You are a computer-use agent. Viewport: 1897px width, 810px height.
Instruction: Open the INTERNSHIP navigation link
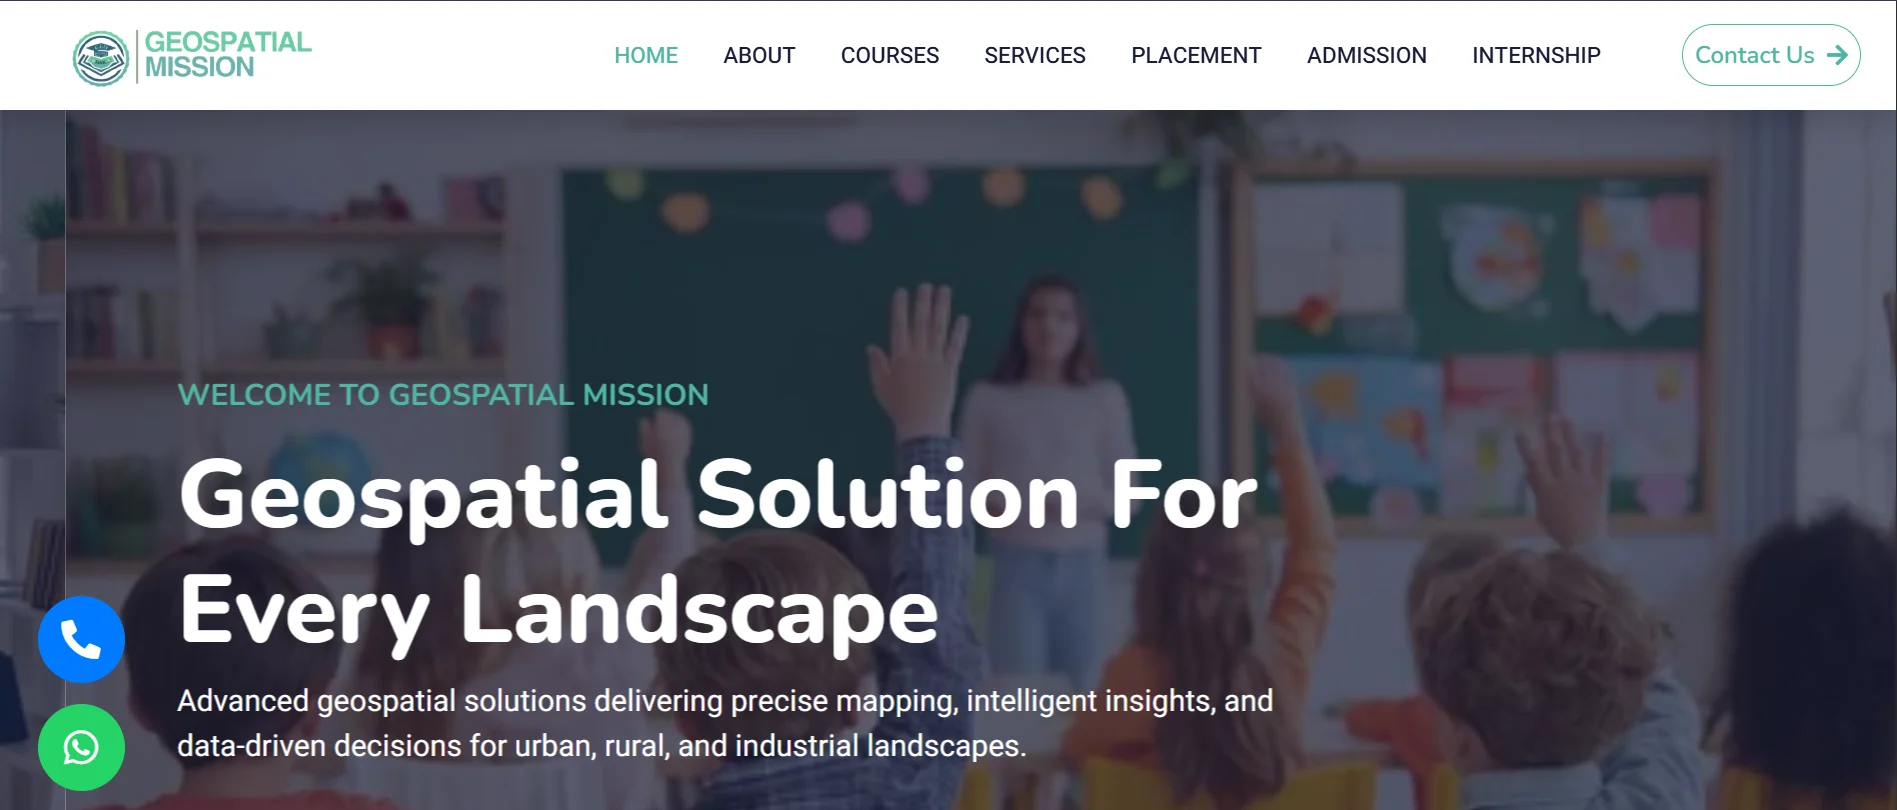pyautogui.click(x=1536, y=55)
